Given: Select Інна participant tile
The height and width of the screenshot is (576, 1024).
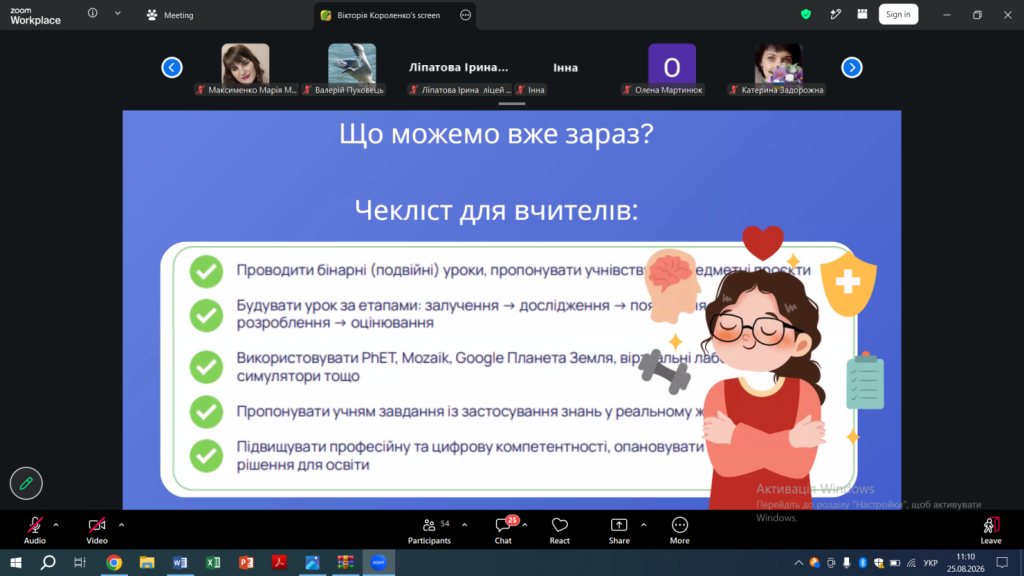Looking at the screenshot, I should click(x=566, y=67).
